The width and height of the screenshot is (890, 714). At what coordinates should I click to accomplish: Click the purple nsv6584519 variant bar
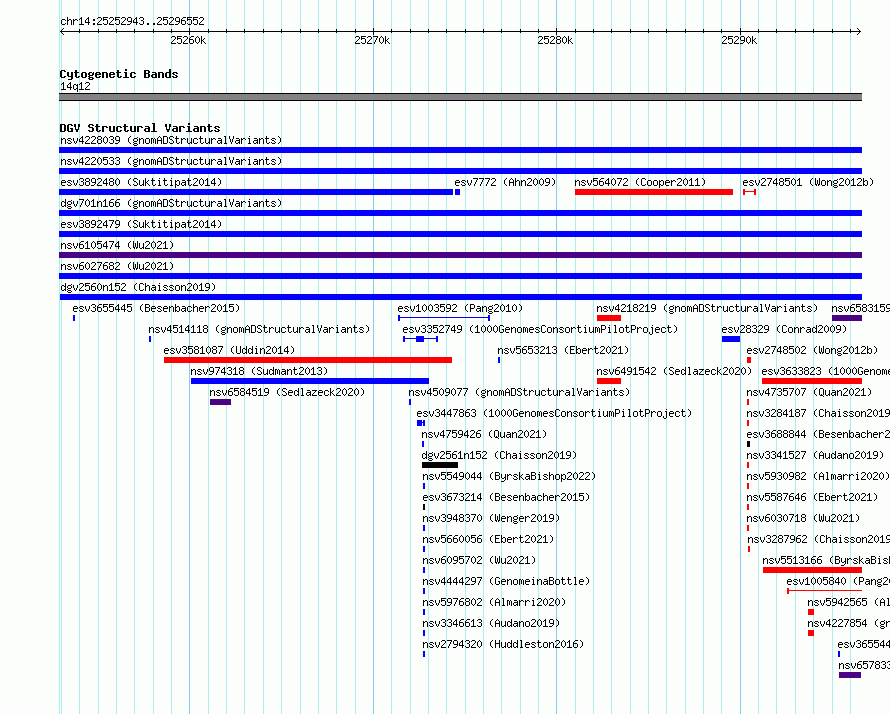[220, 402]
